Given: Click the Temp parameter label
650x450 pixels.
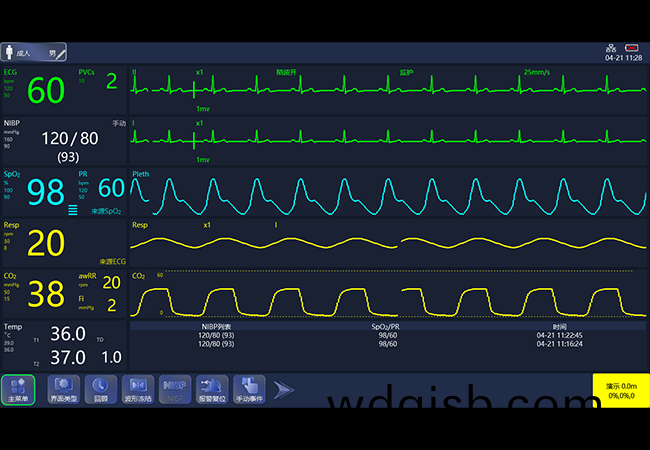Looking at the screenshot, I should (13, 327).
